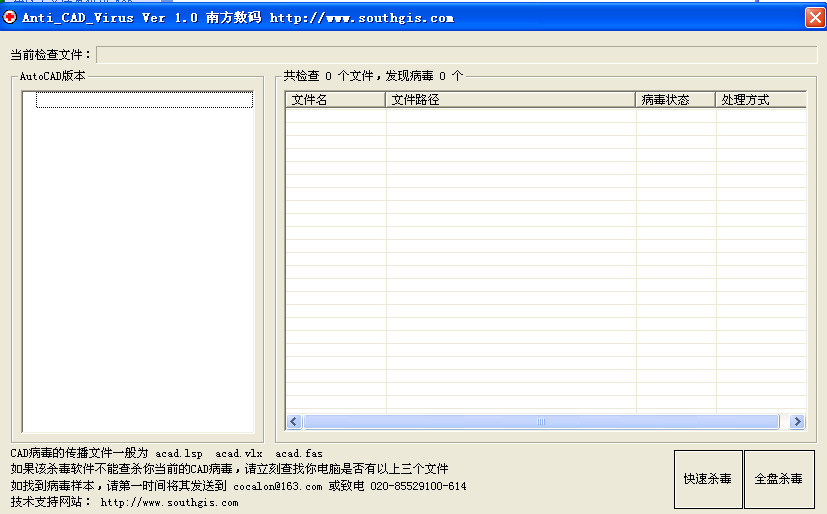This screenshot has height=514, width=827.
Task: Sort results by 文件名 column header
Action: coord(335,100)
